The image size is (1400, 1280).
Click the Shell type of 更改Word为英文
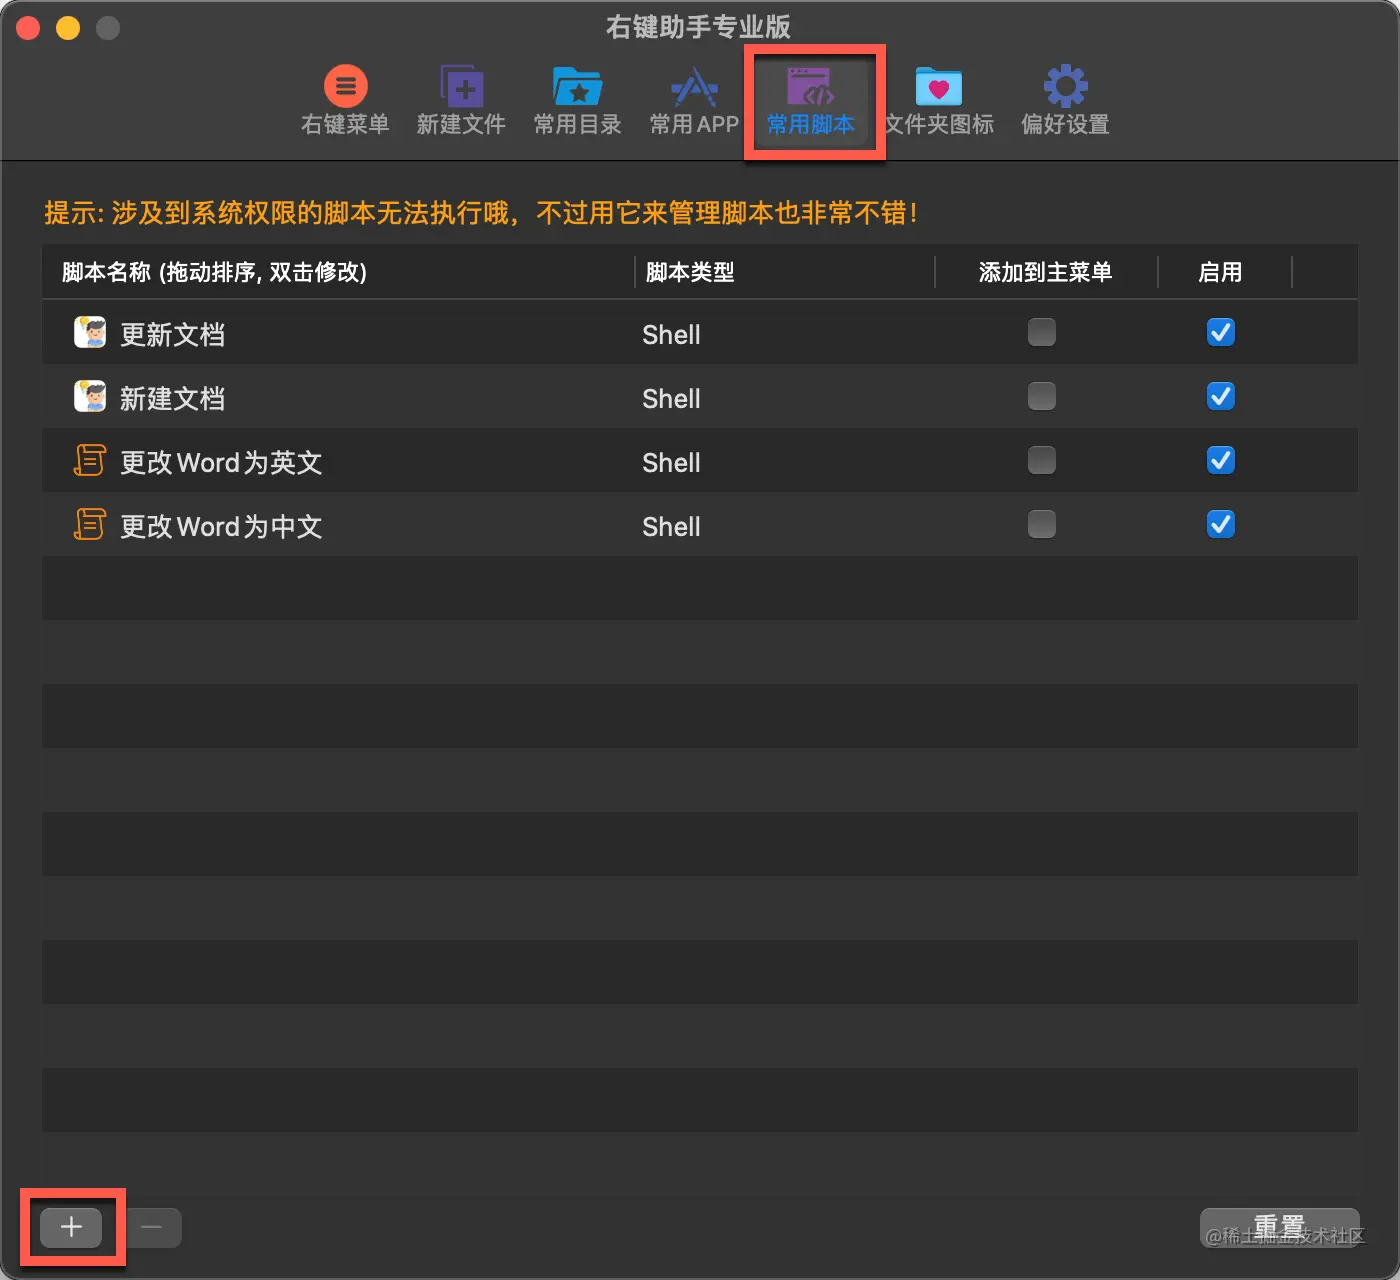[671, 462]
